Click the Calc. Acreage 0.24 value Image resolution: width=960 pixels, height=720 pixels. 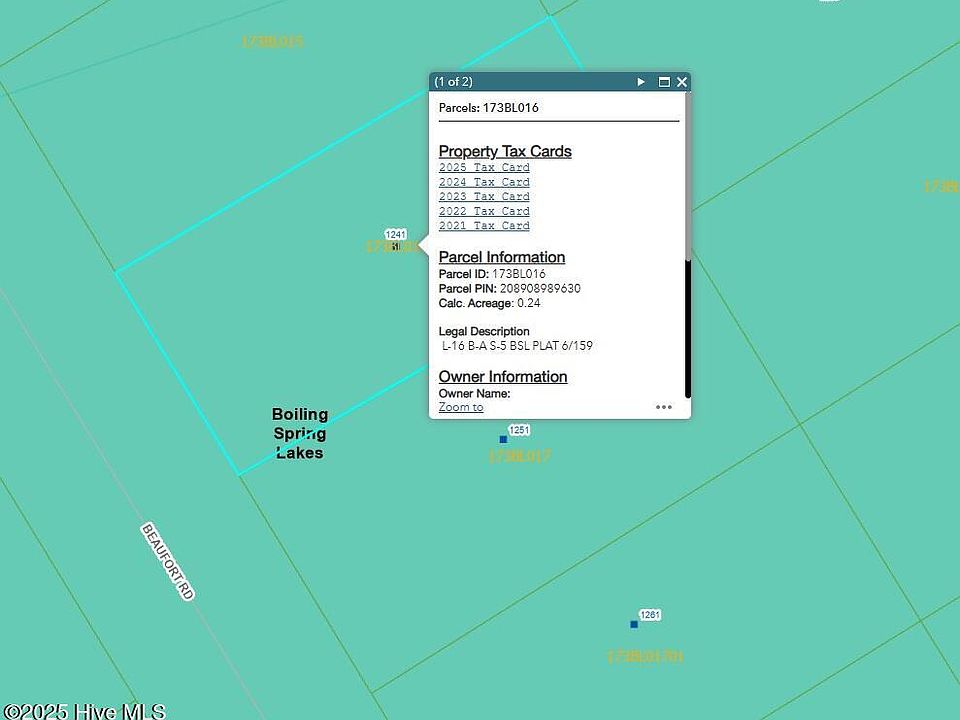(528, 303)
